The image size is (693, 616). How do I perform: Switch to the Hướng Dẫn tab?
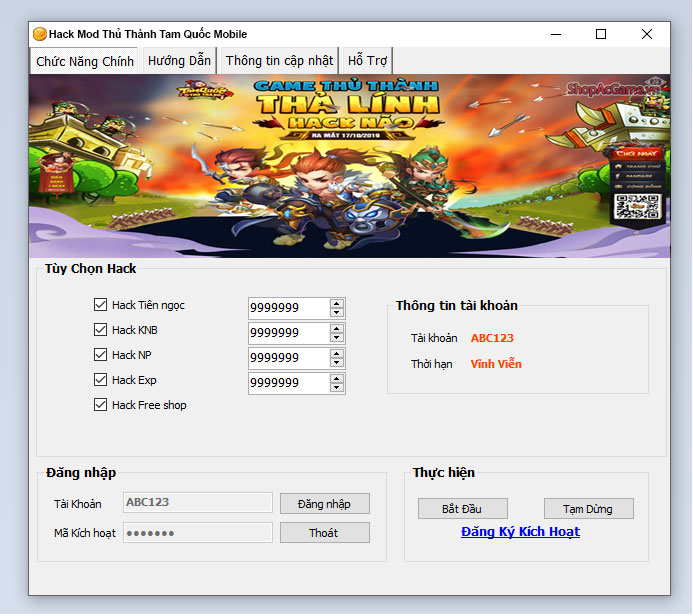[x=179, y=61]
